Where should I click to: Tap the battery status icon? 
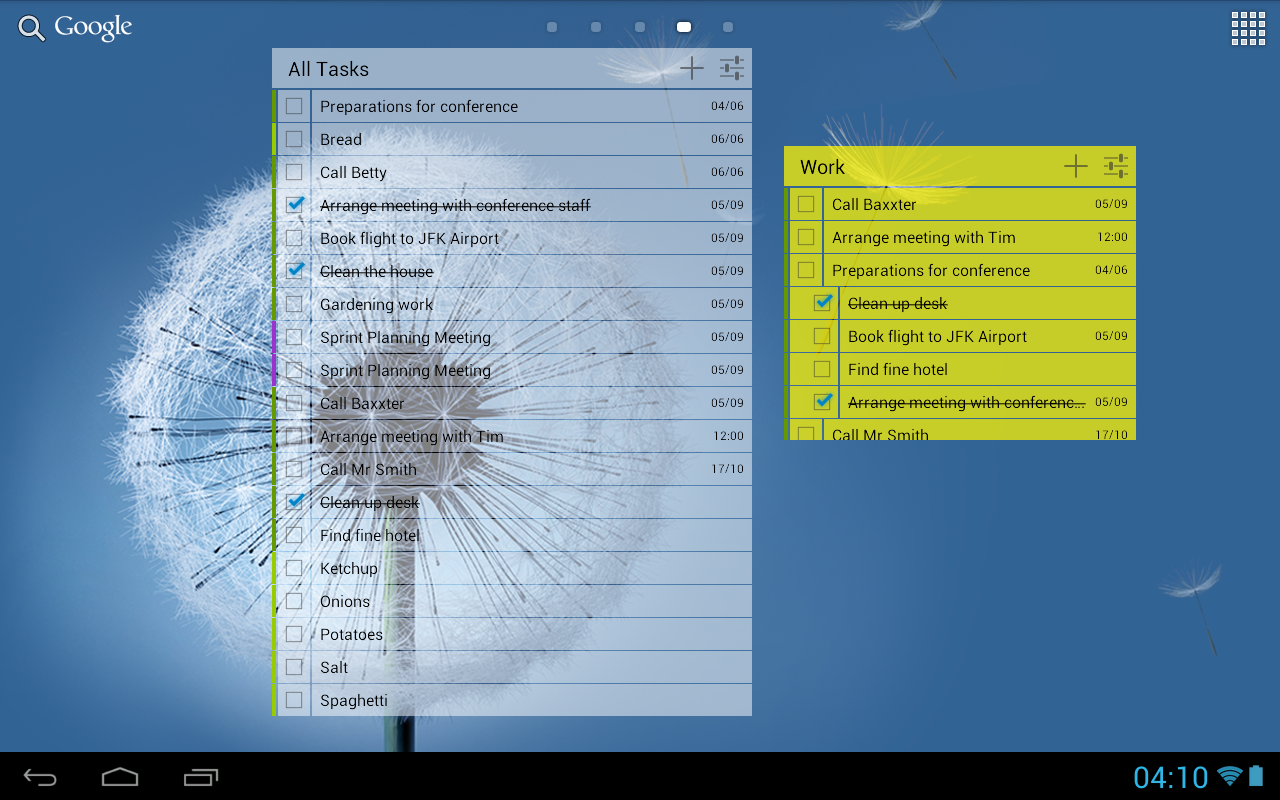tap(1256, 775)
